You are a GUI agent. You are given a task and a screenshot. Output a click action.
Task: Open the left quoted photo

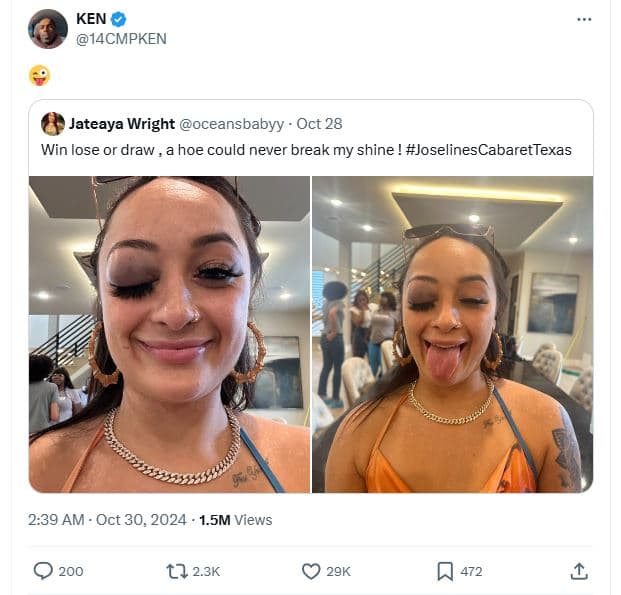pos(169,334)
